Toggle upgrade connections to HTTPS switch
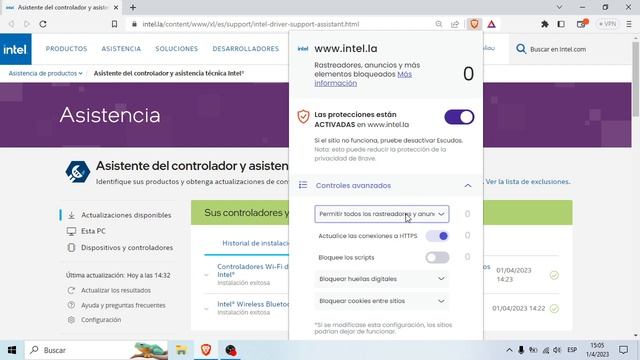 point(437,236)
